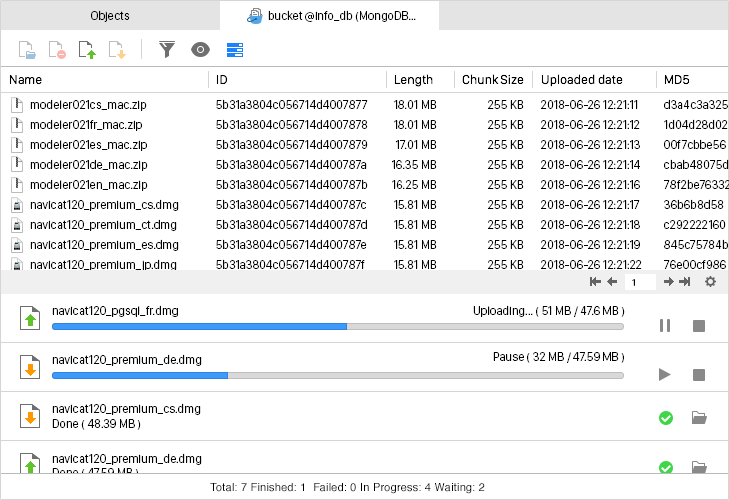Select file navicat120_premium_cs.dmg in the table
Screen dimensions: 729x500
coord(104,205)
